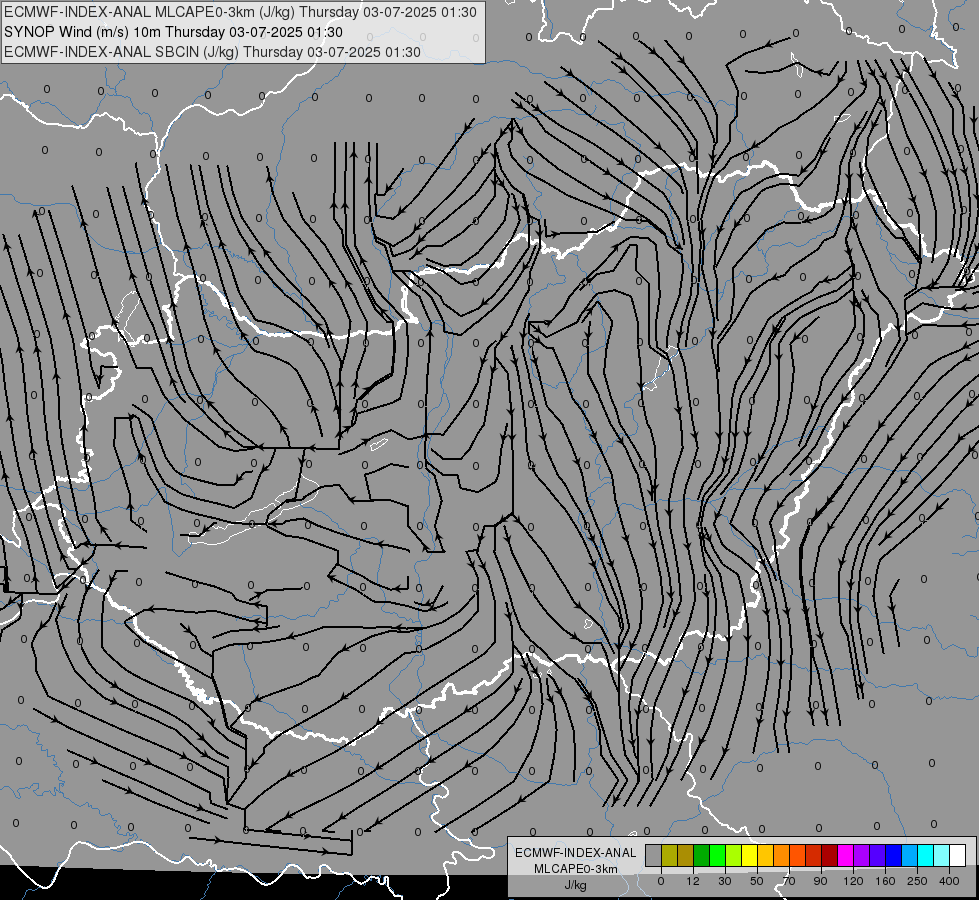The height and width of the screenshot is (900, 979).
Task: Click the purple swatch after 120
Action: (x=862, y=855)
